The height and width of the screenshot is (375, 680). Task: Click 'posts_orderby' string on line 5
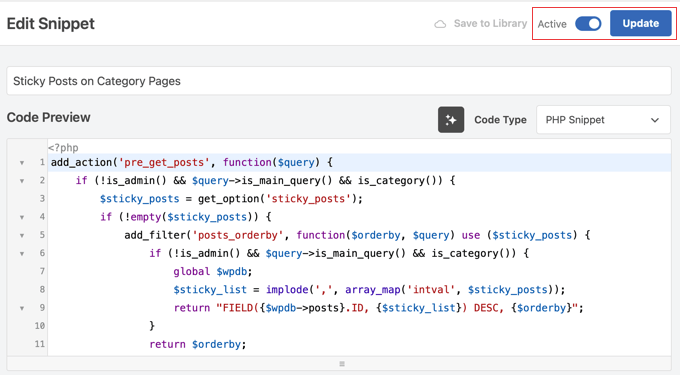click(238, 235)
